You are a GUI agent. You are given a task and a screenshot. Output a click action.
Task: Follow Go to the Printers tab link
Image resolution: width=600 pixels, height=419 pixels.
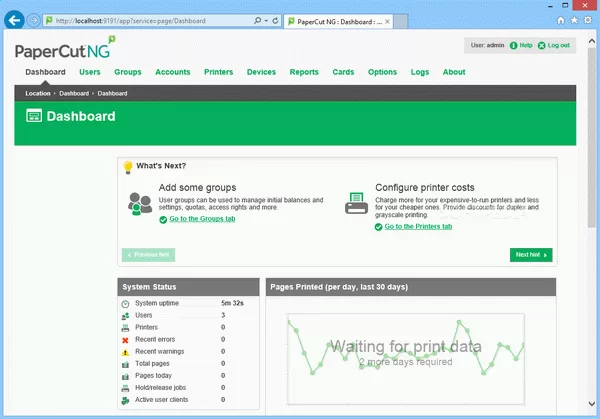[x=418, y=227]
